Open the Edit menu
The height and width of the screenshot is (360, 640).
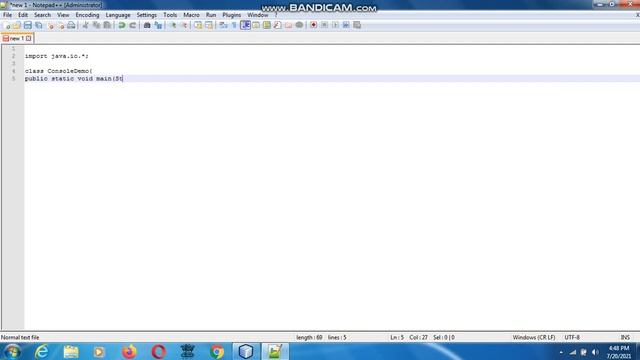[23, 15]
